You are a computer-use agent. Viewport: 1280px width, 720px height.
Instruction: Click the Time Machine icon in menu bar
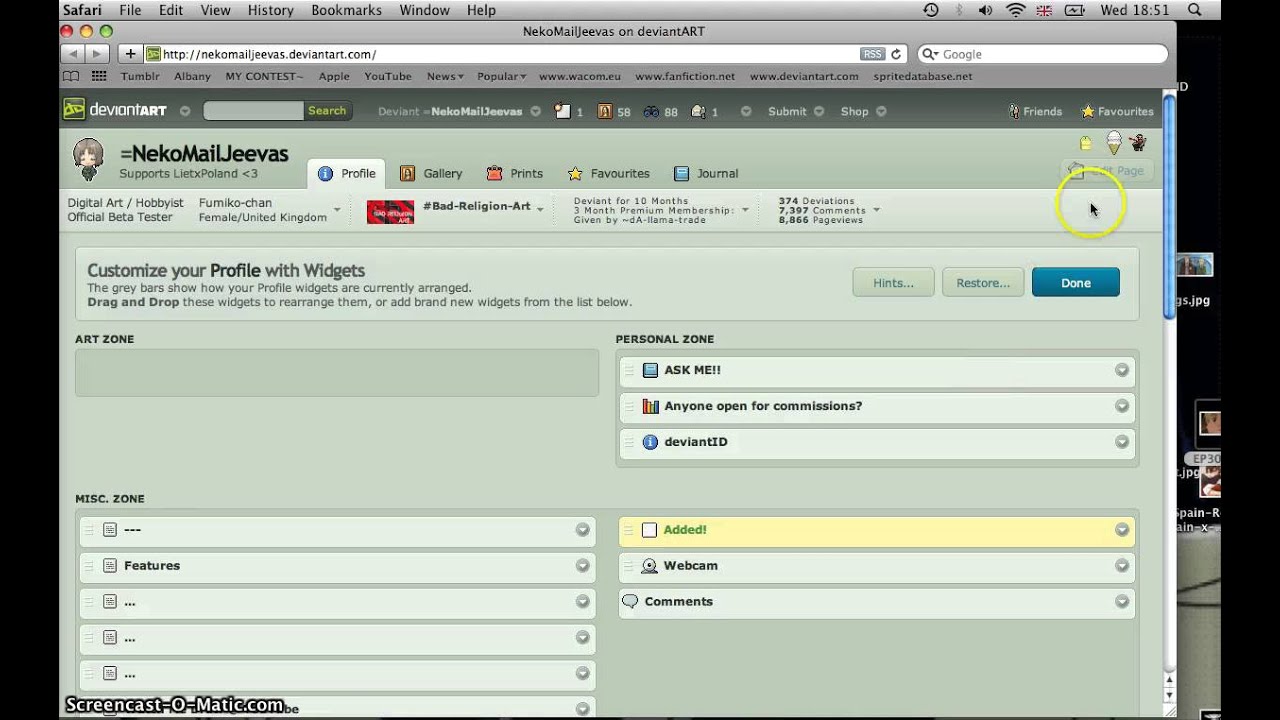931,10
